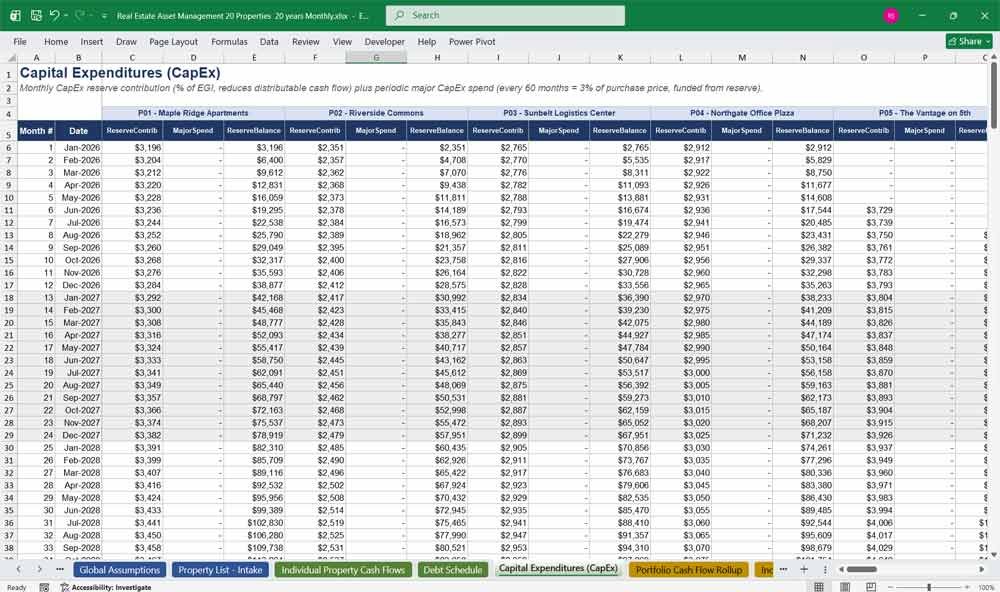Viewport: 1000px width, 592px height.
Task: Open the Home ribbon tab
Action: coord(56,41)
